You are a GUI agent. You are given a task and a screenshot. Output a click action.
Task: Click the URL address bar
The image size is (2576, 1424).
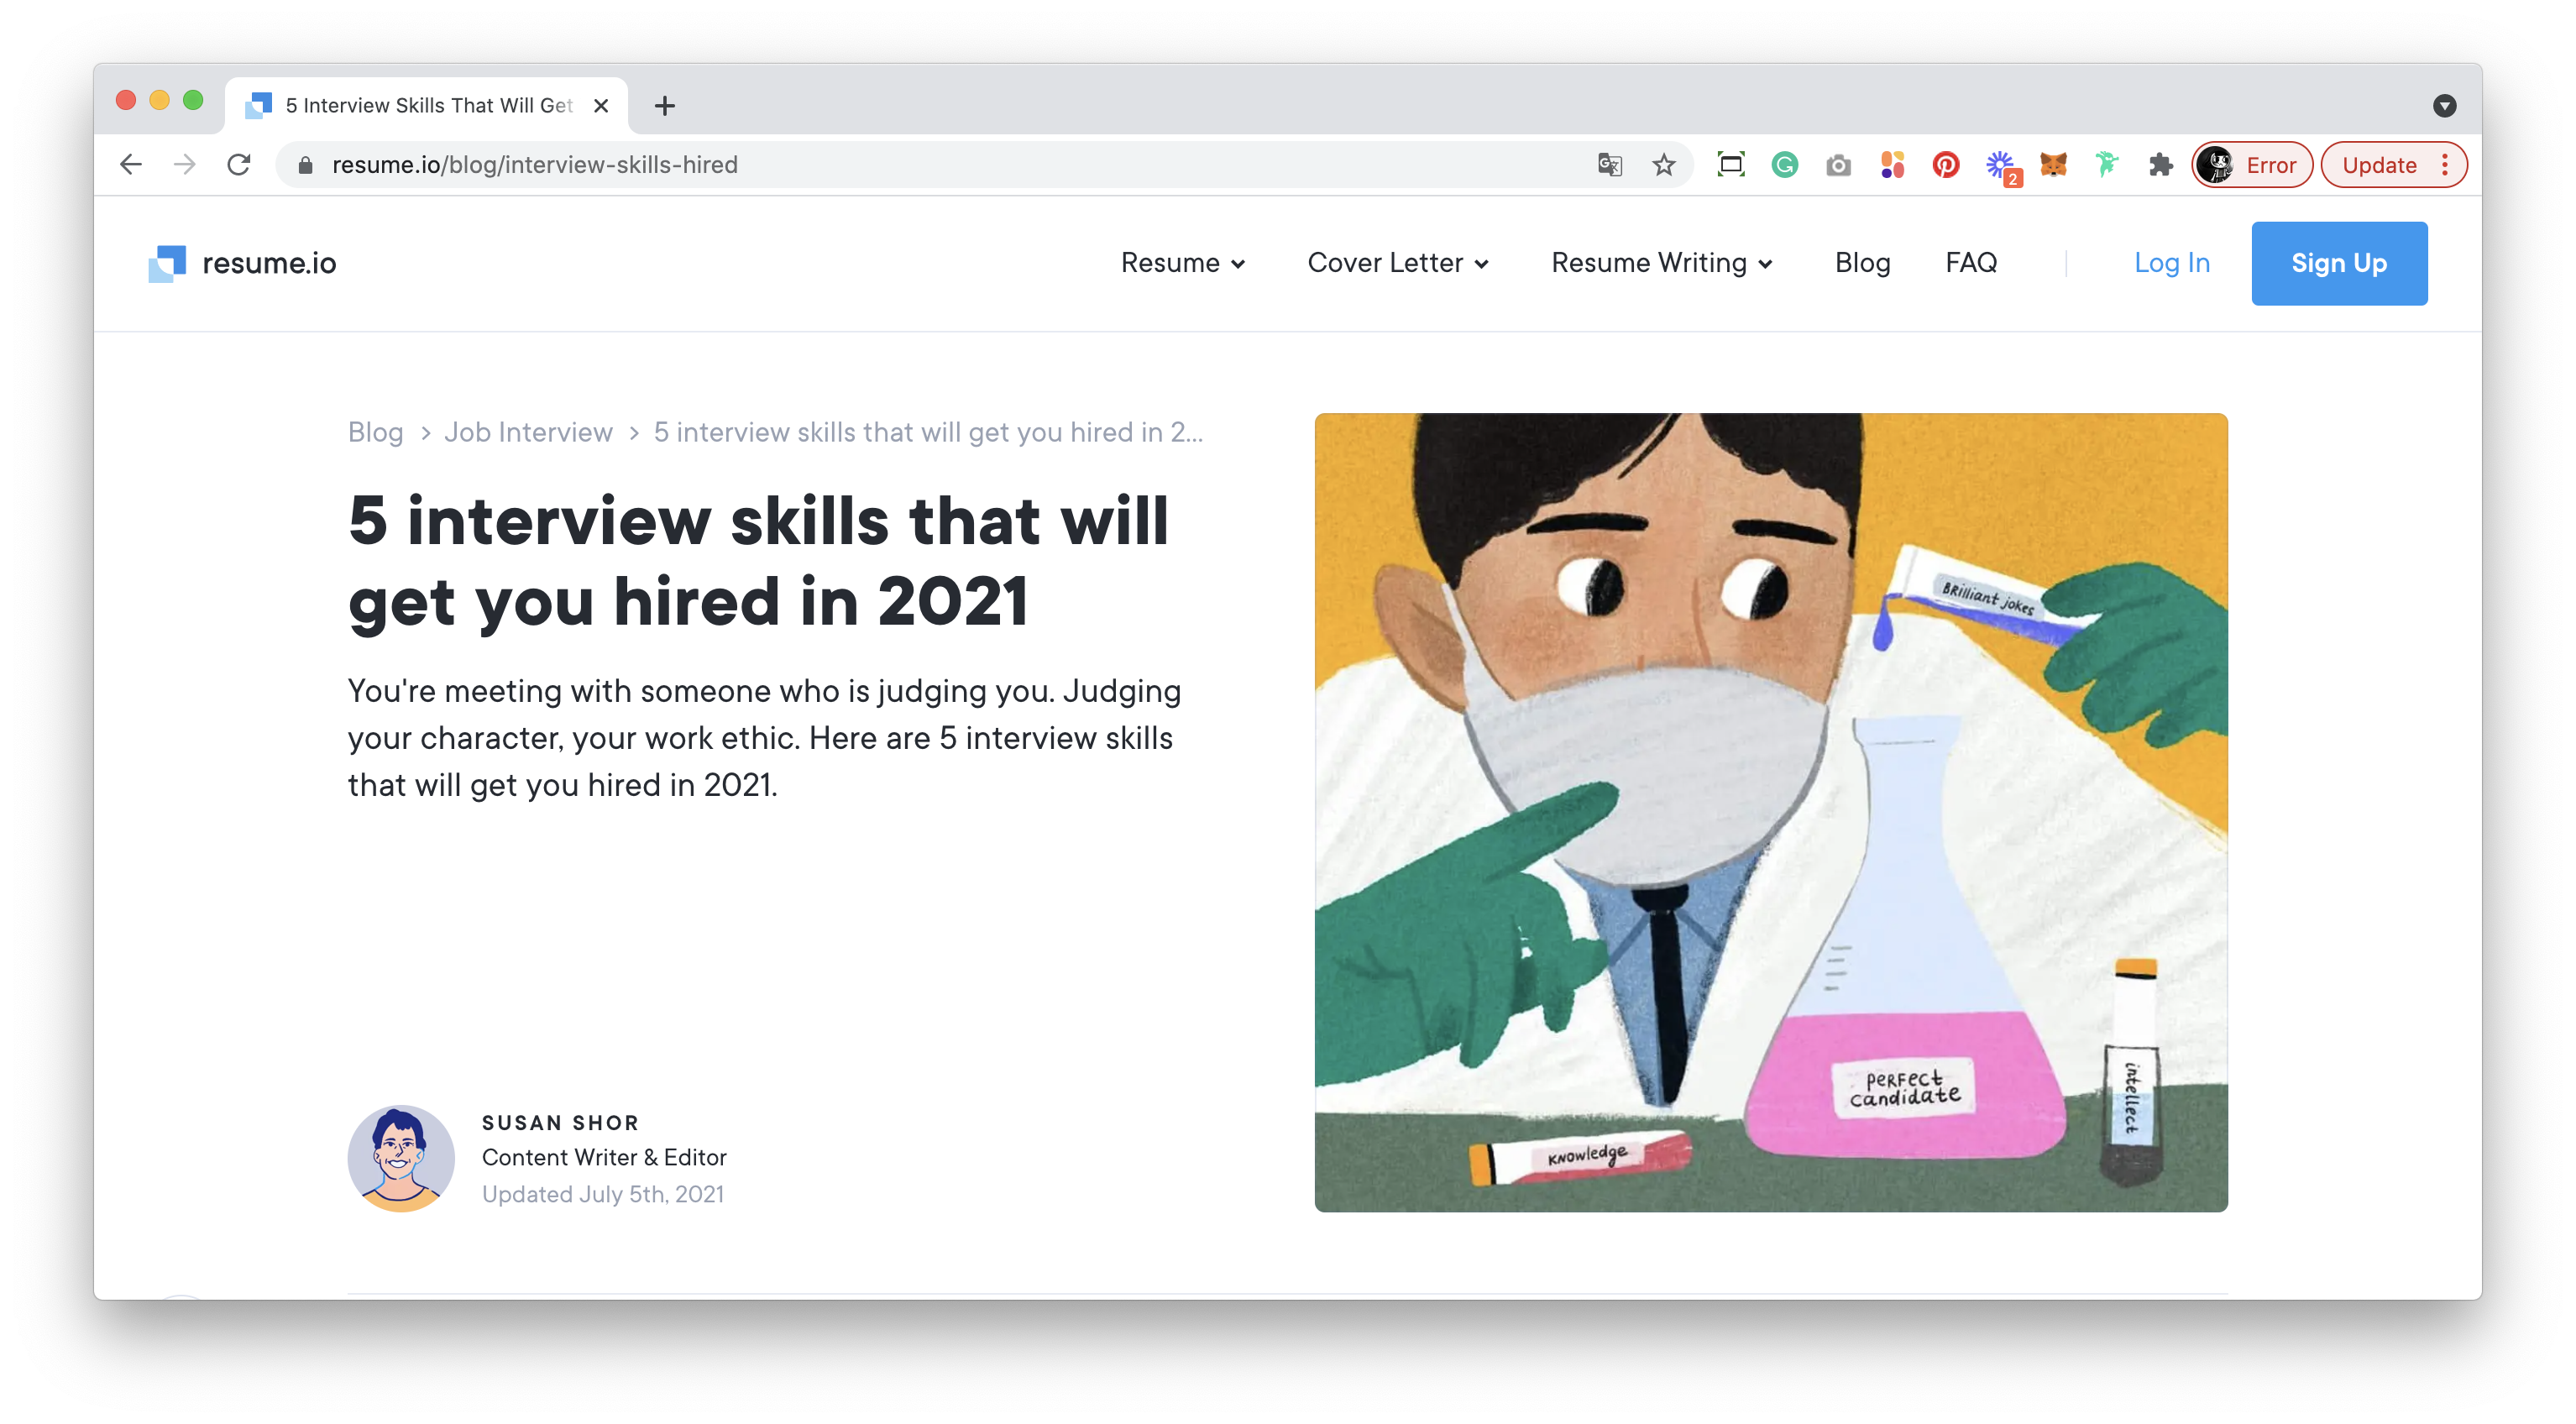(900, 165)
